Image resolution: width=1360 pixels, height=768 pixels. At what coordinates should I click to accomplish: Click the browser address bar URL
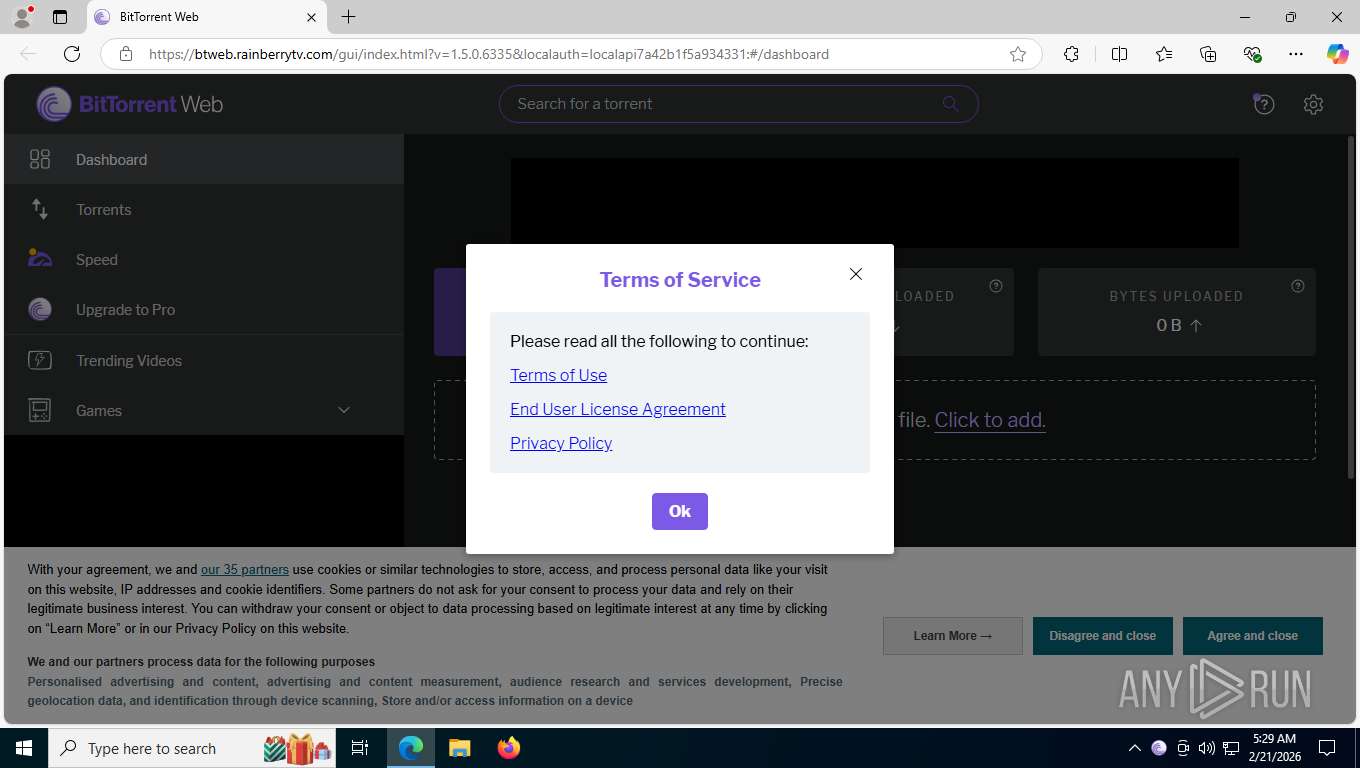point(489,54)
